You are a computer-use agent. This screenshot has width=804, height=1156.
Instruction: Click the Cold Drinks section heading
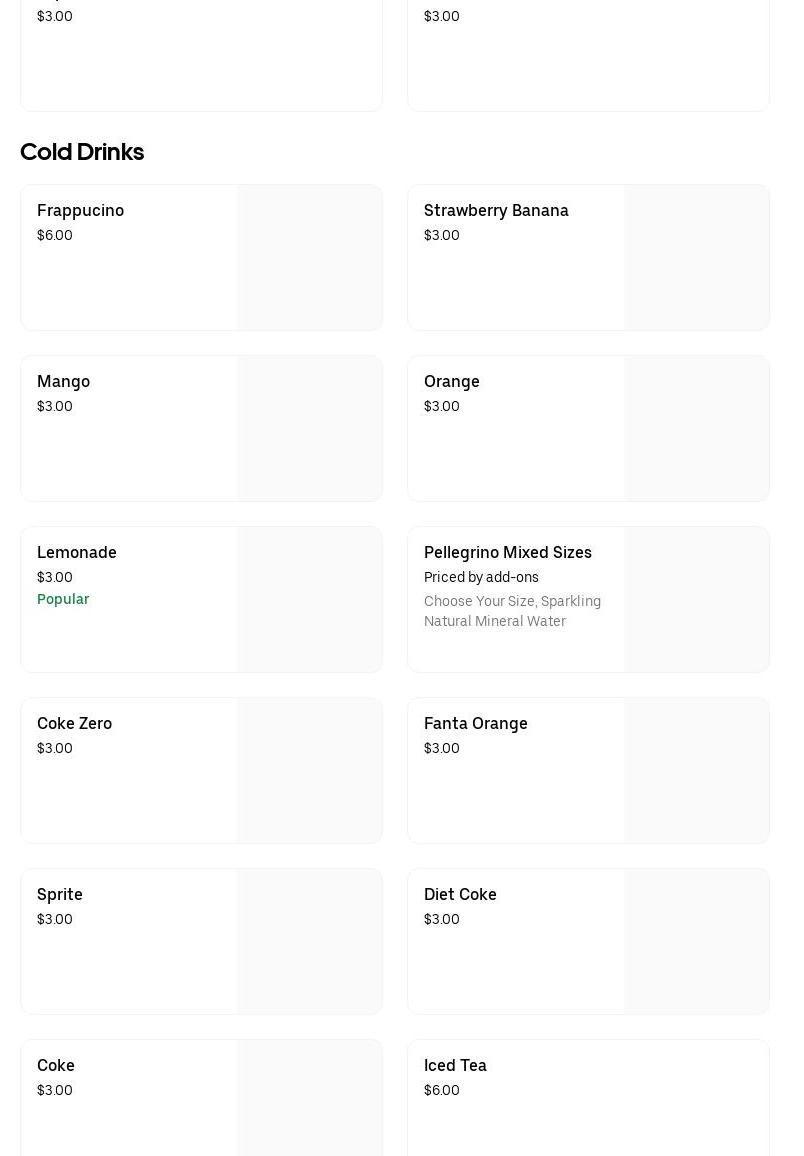(x=82, y=152)
